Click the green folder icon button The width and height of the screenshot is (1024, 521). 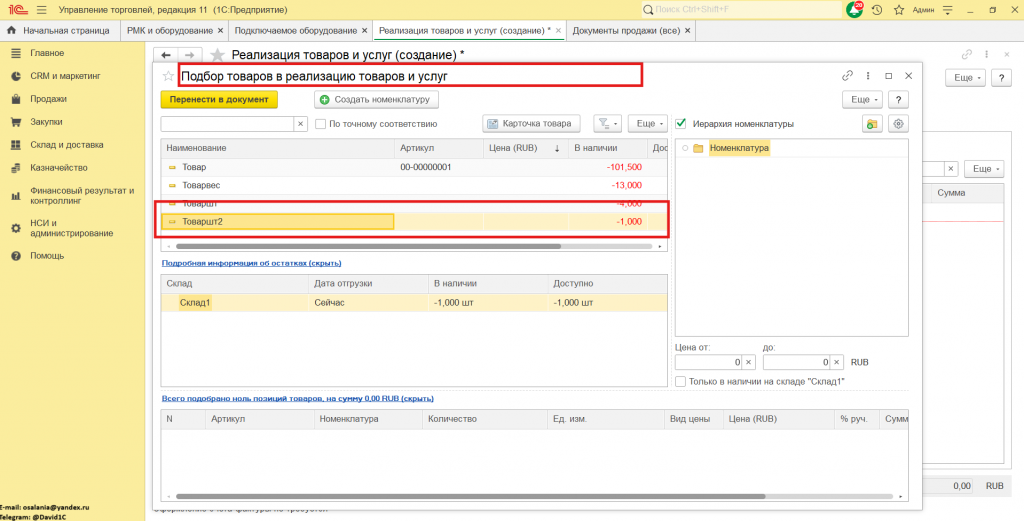(872, 124)
